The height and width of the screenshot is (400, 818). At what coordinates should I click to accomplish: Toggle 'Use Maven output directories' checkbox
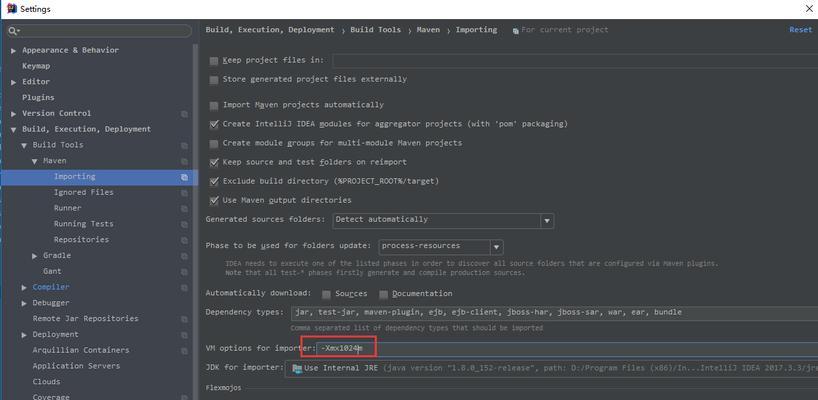click(214, 200)
